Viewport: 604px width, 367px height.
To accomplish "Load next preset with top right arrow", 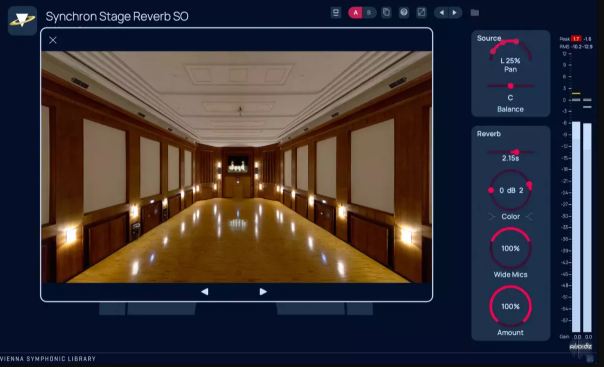I will pyautogui.click(x=455, y=13).
